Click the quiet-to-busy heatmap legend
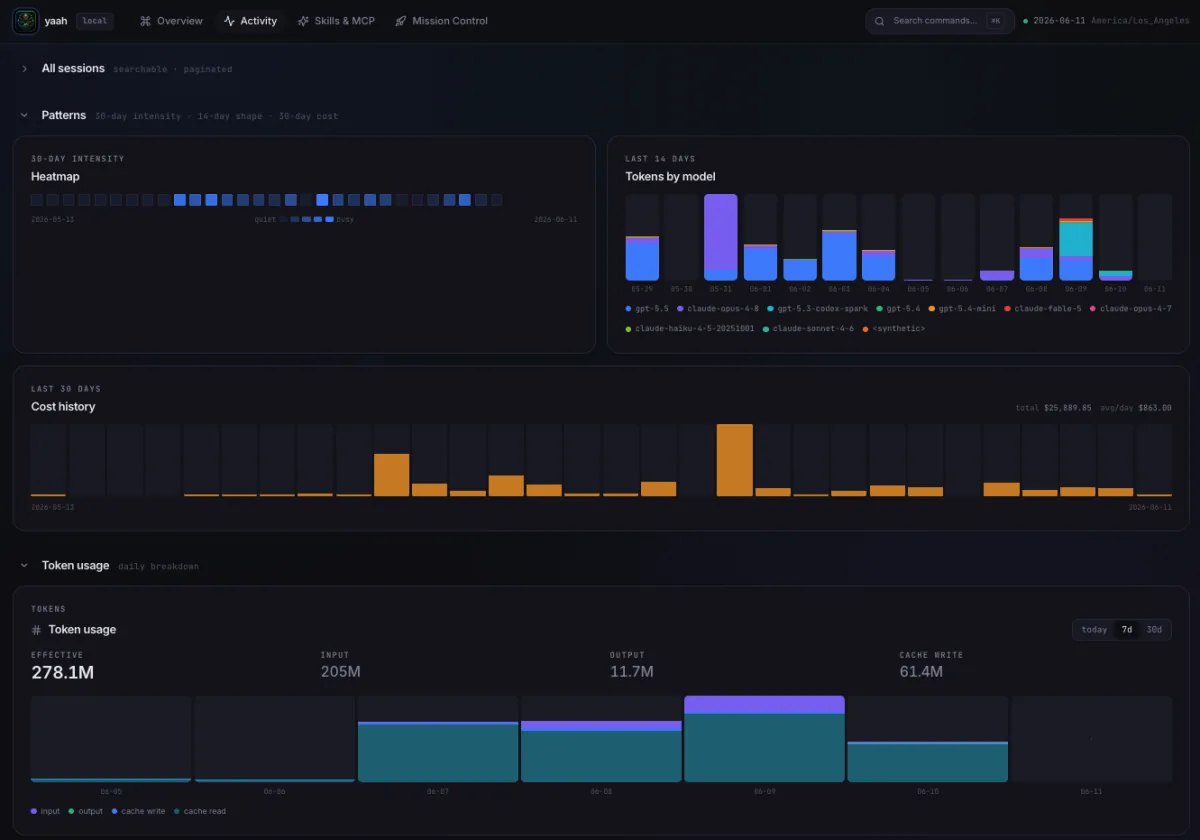1200x840 pixels. 304,219
